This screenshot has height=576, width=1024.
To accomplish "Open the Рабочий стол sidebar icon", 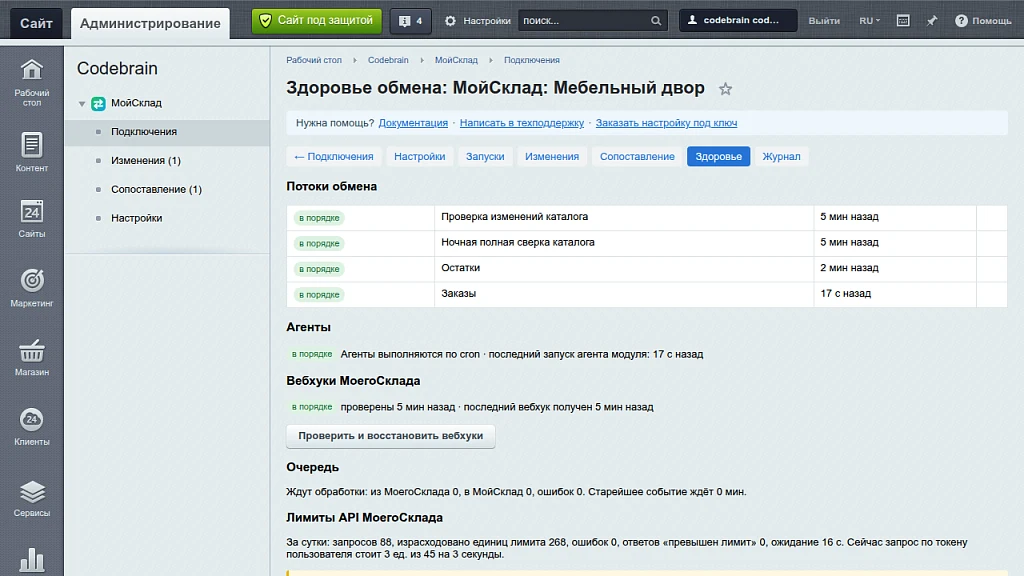I will click(x=31, y=82).
